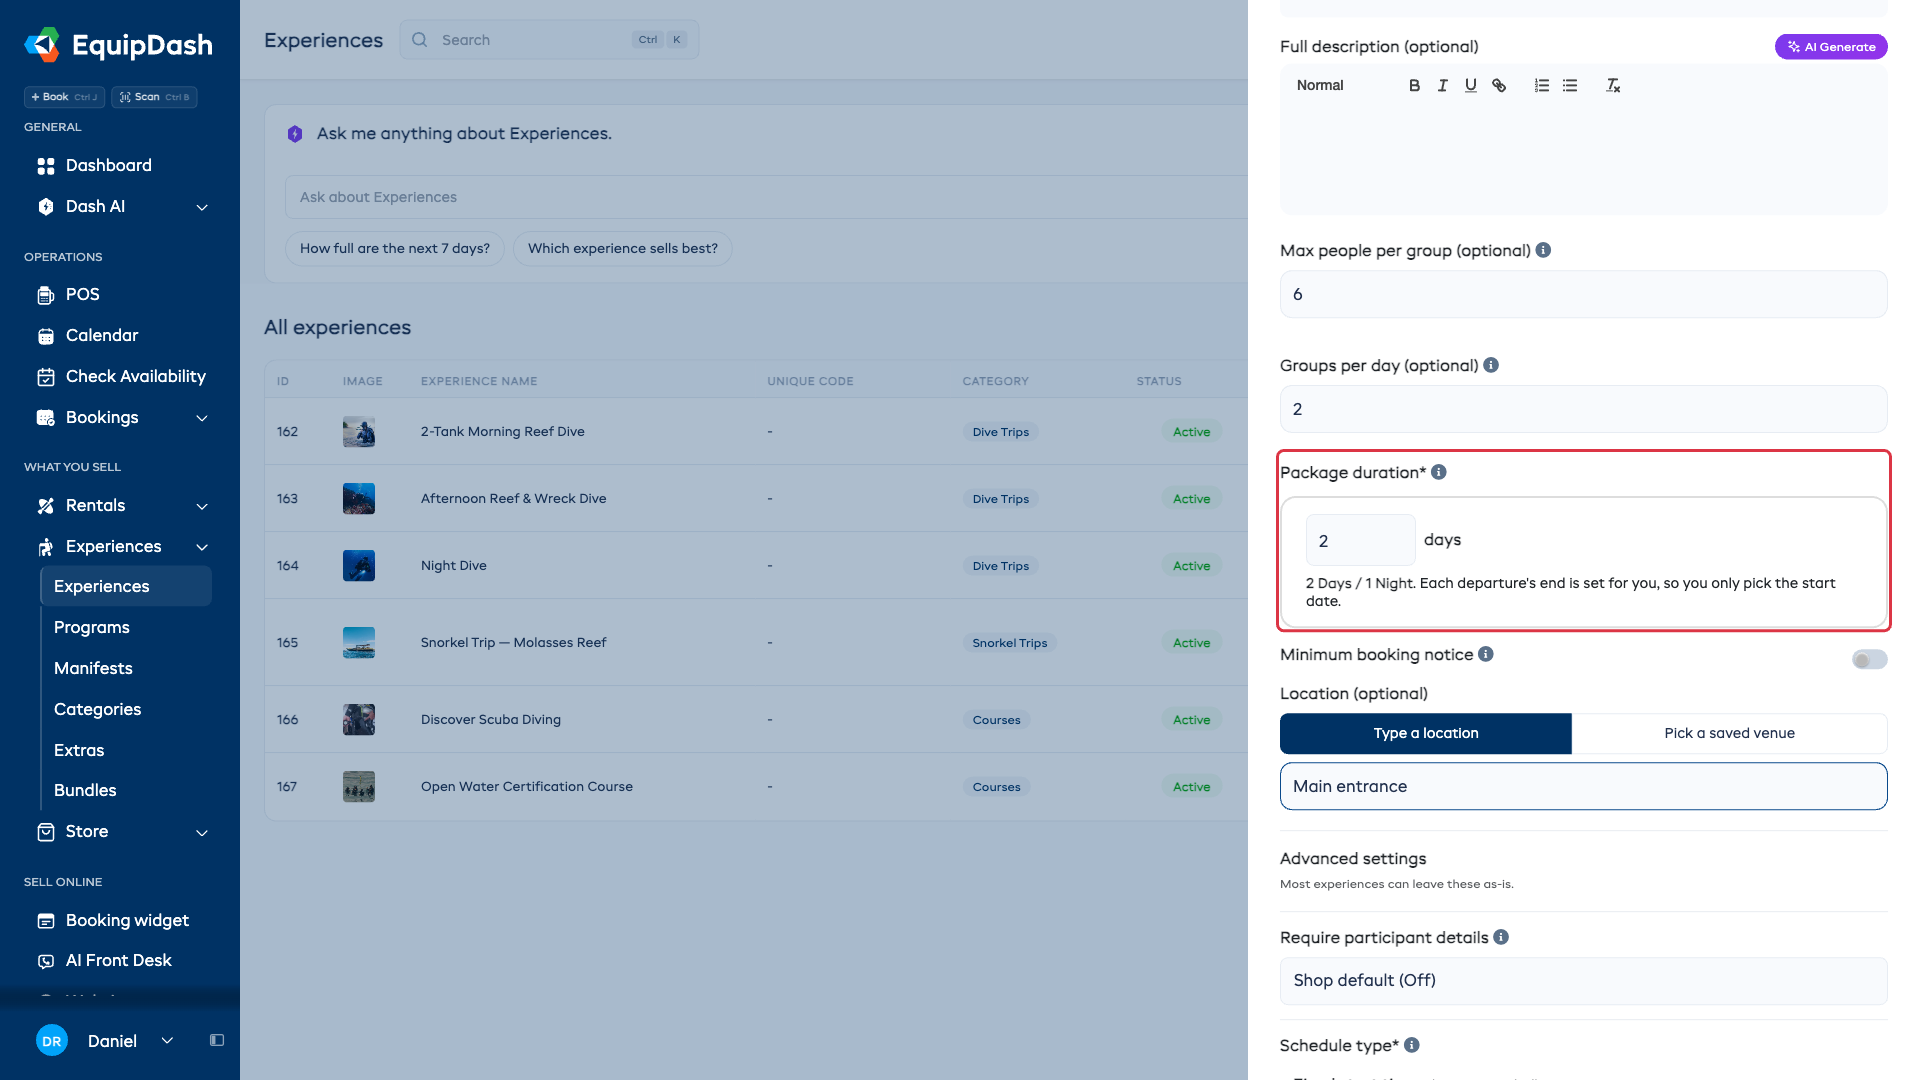Go to Manifests page
The height and width of the screenshot is (1080, 1920).
click(x=93, y=669)
